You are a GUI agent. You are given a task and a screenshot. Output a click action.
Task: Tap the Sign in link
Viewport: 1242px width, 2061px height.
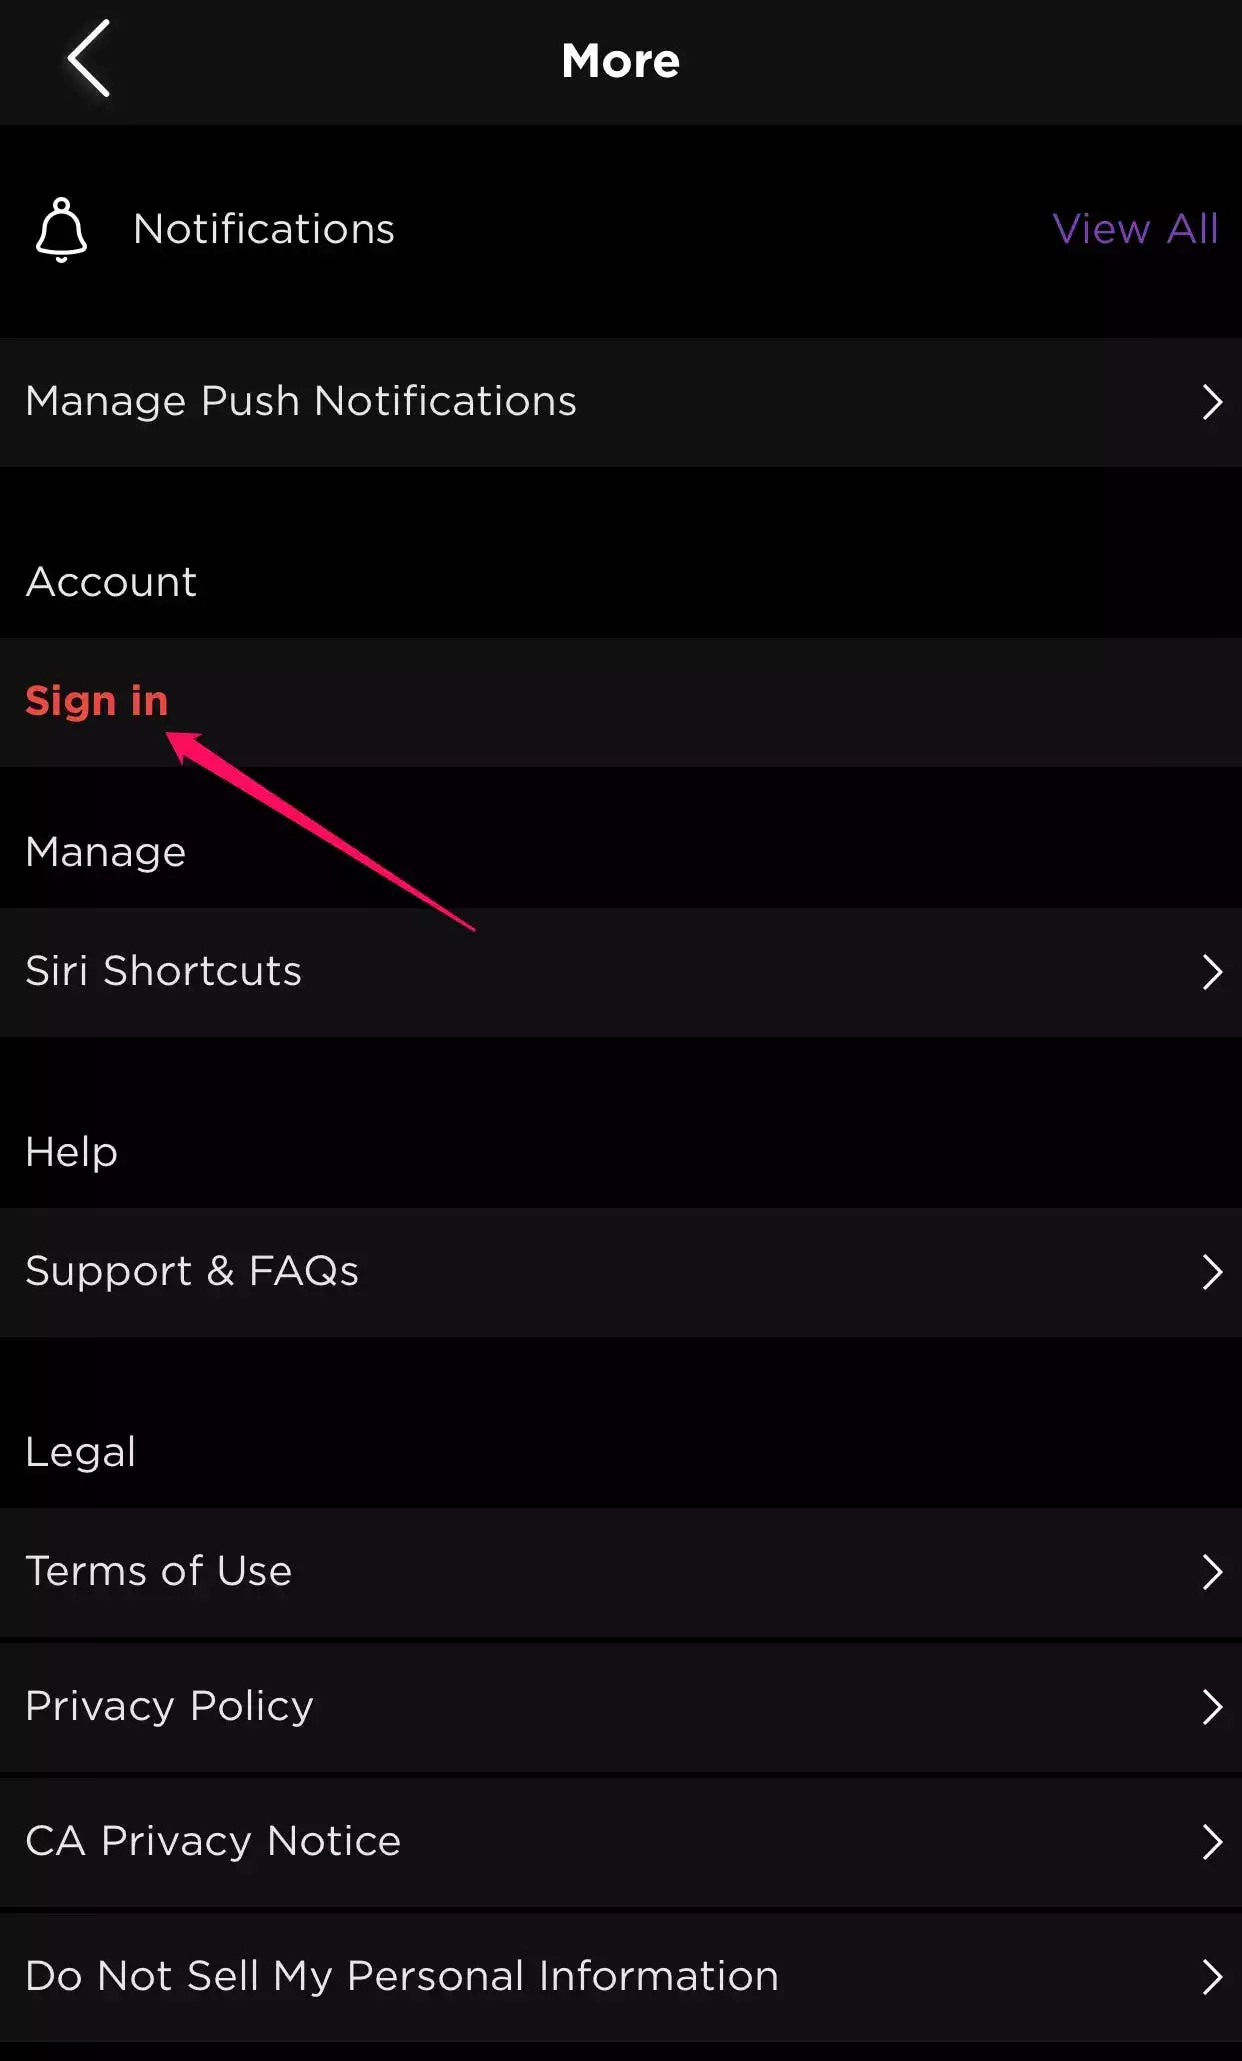(97, 701)
